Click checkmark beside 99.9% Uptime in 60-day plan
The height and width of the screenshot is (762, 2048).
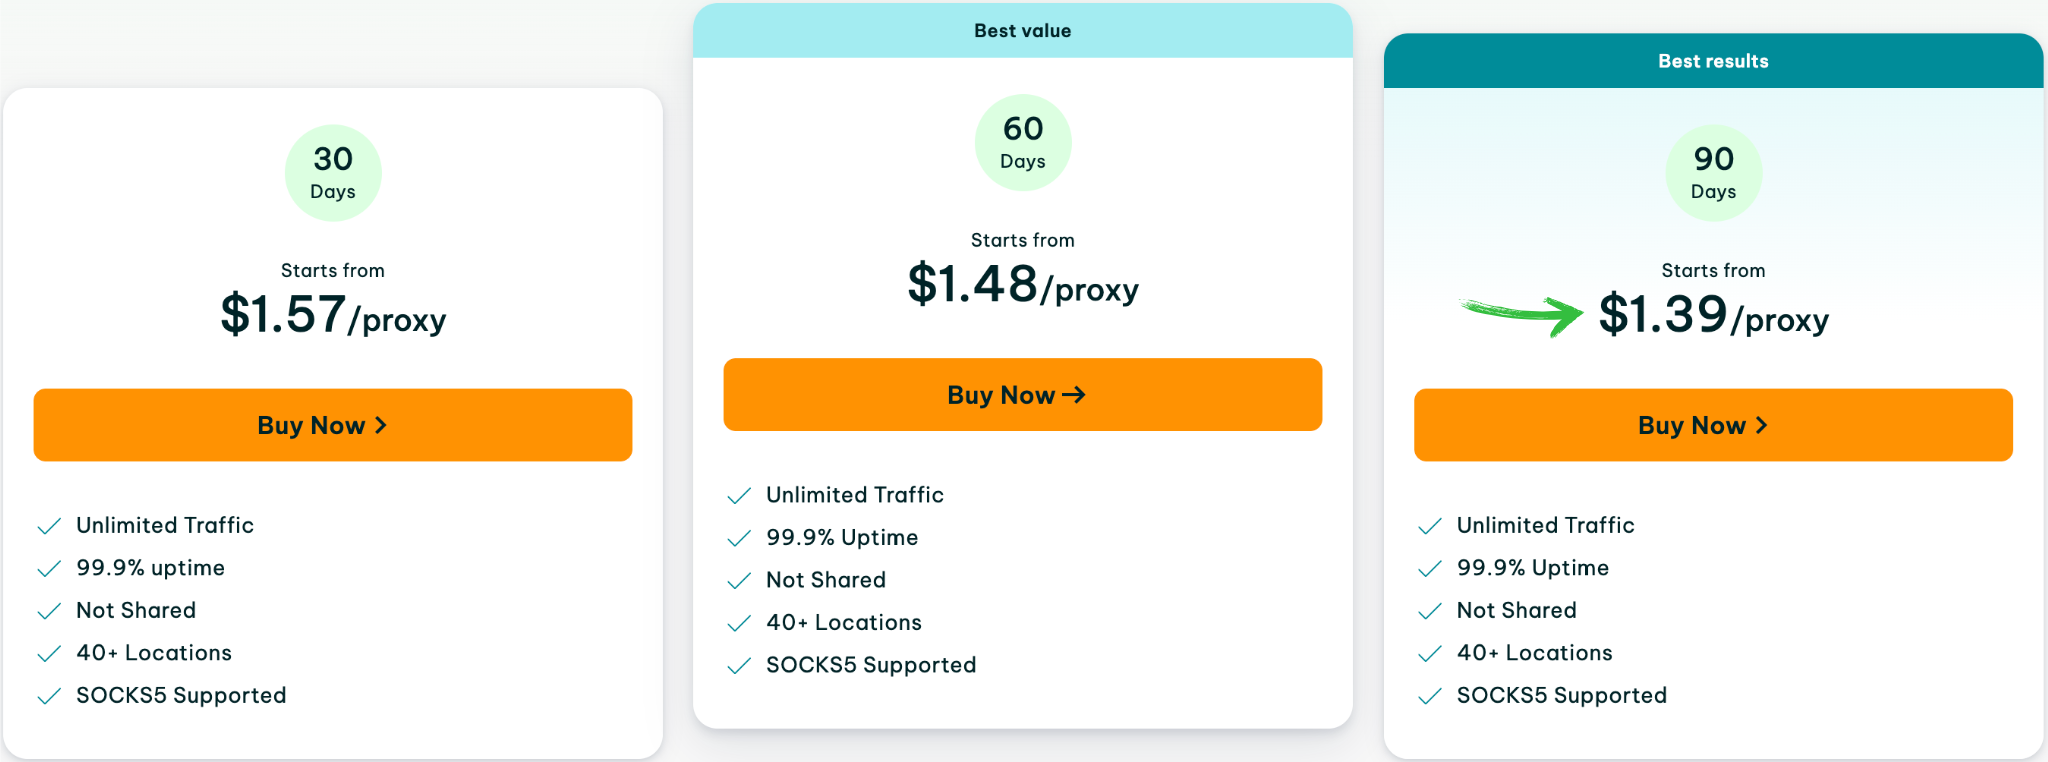[739, 539]
